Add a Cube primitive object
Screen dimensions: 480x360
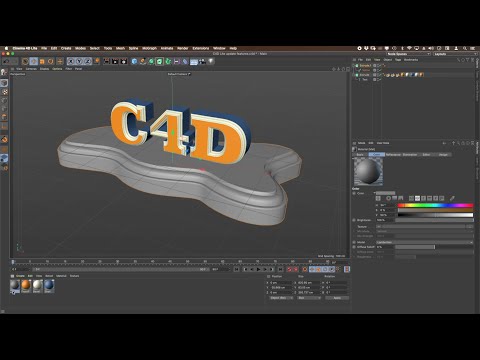[x=134, y=61]
